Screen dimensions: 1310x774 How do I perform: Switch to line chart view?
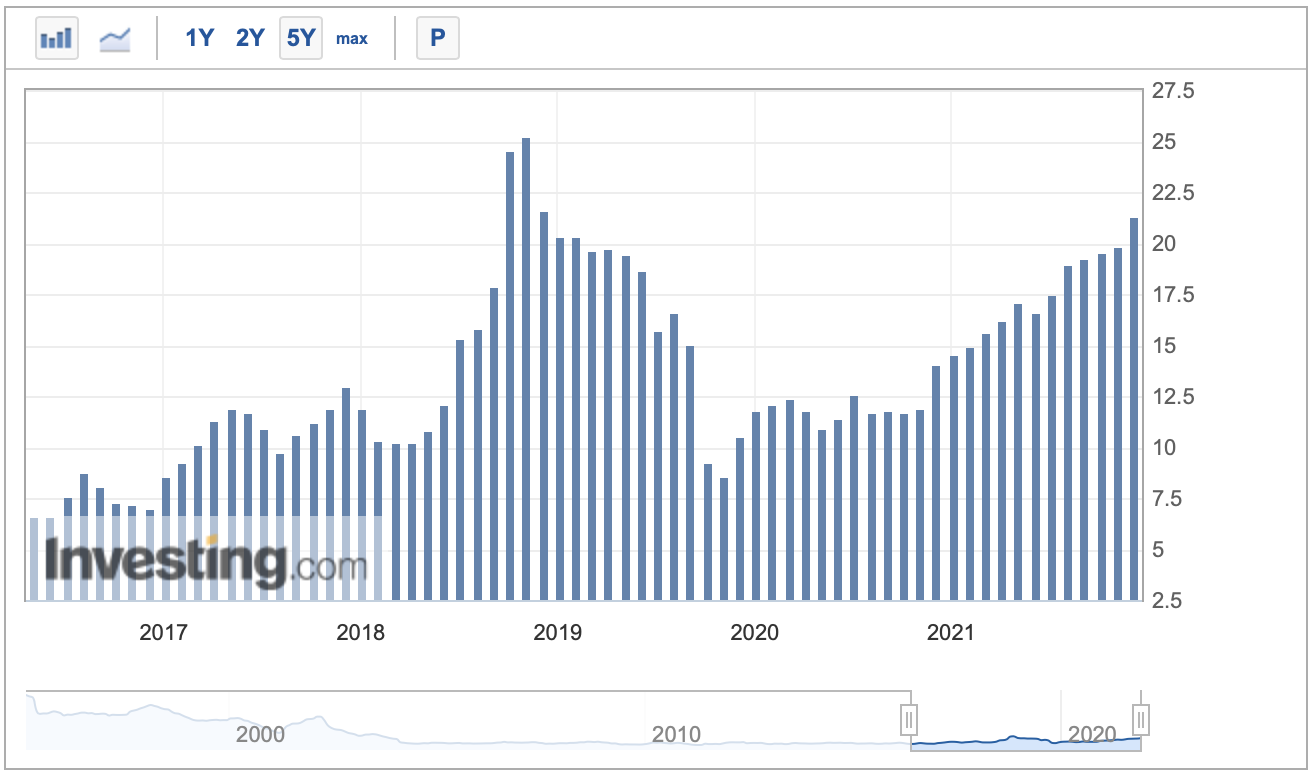[115, 39]
